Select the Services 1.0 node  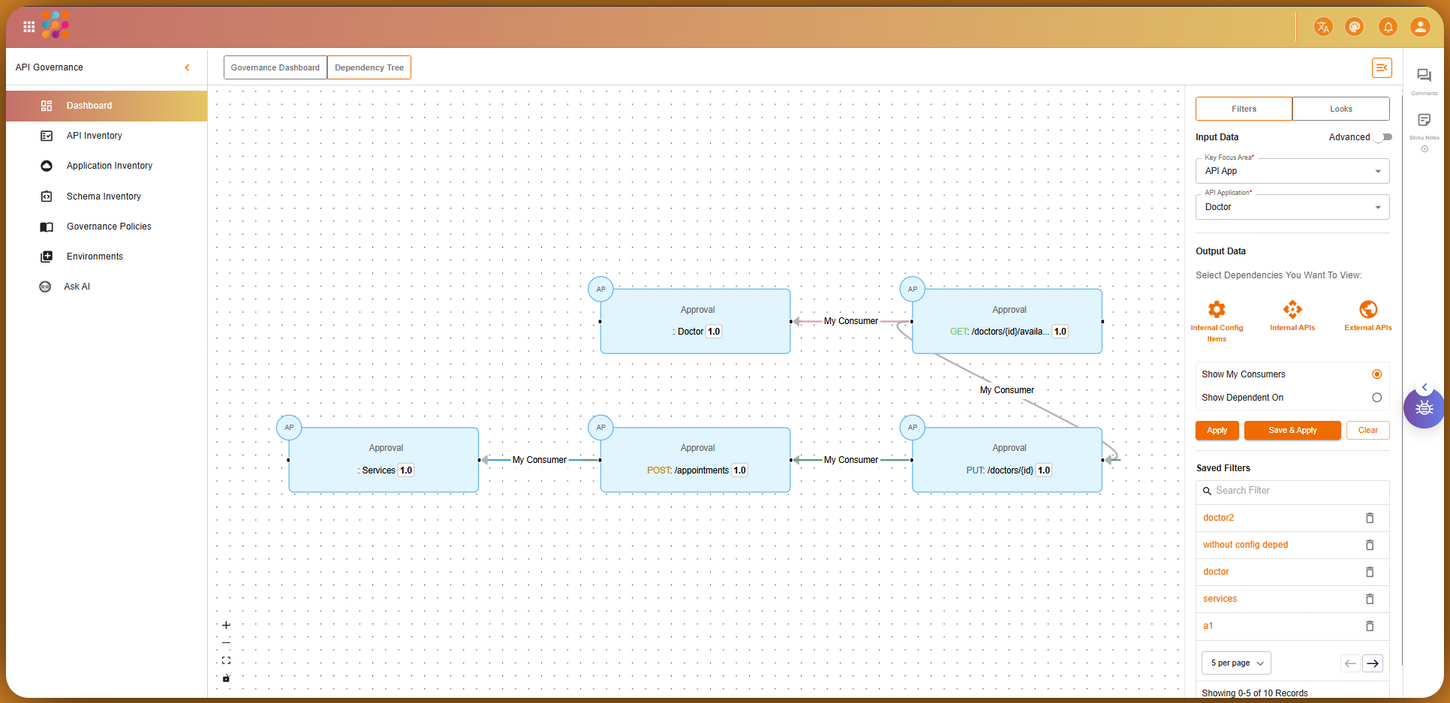pyautogui.click(x=384, y=460)
